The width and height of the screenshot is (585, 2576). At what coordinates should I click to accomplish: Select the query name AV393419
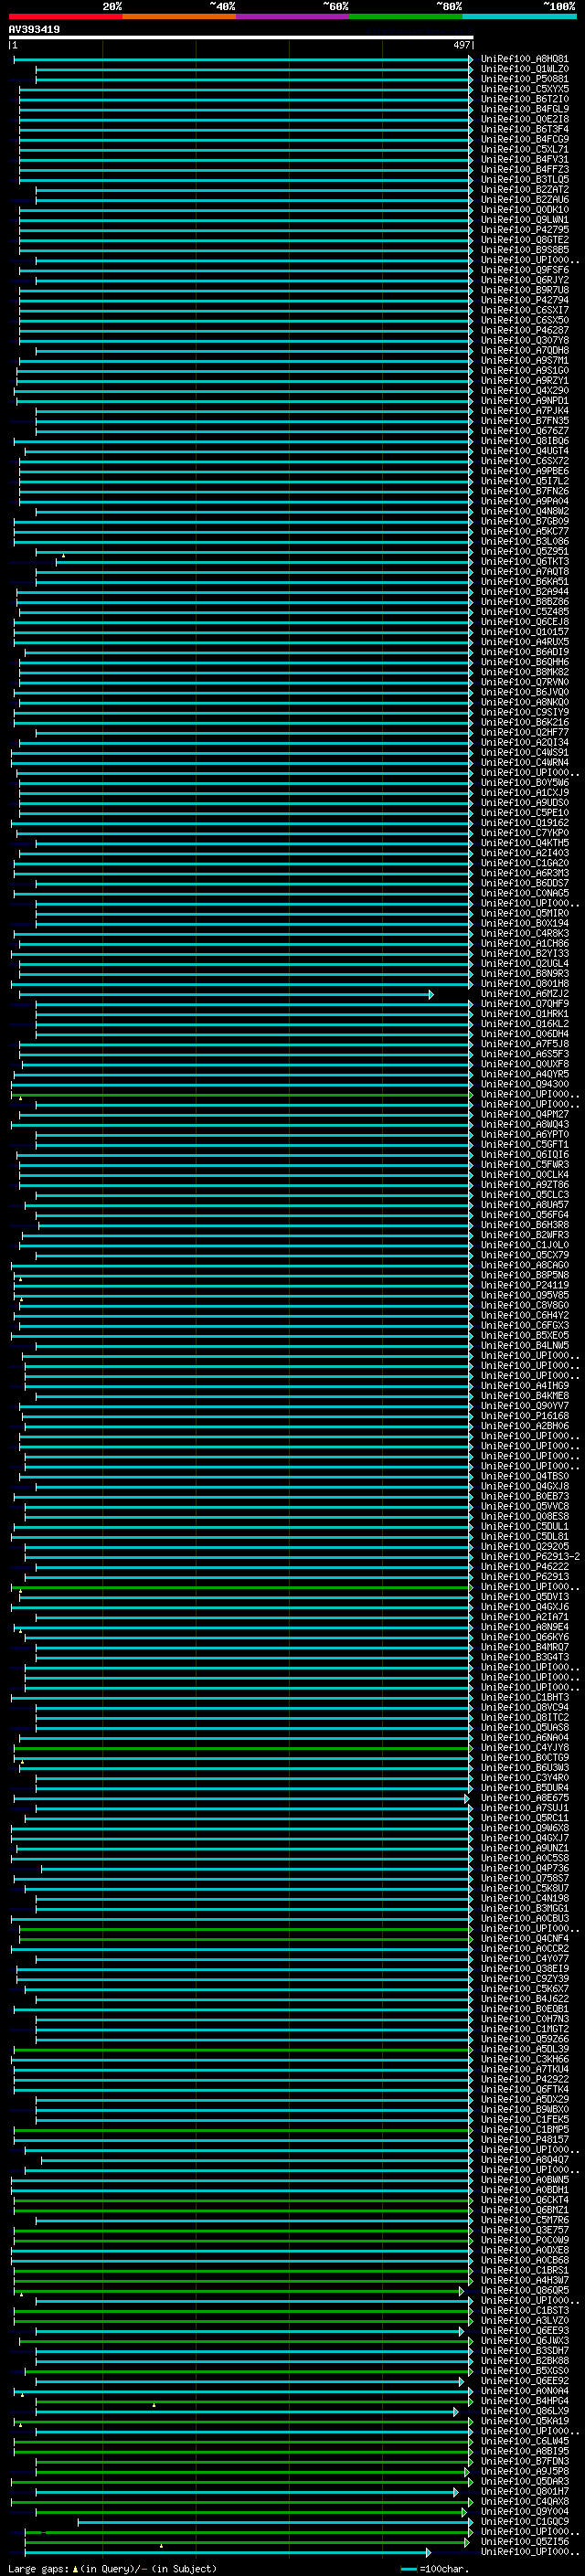(34, 29)
